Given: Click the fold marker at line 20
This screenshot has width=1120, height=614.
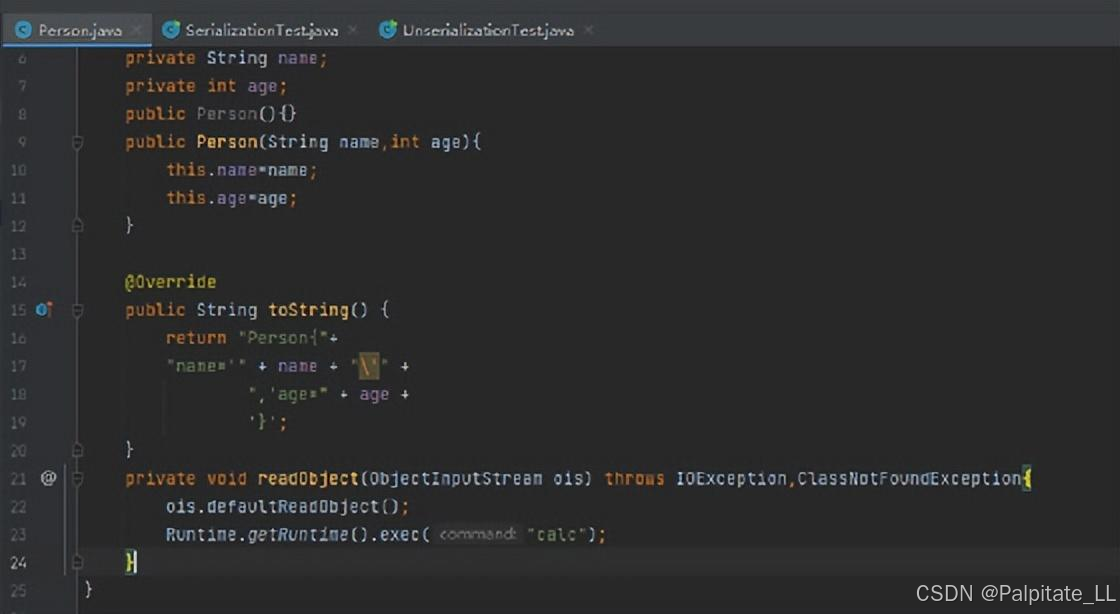Looking at the screenshot, I should coord(76,450).
